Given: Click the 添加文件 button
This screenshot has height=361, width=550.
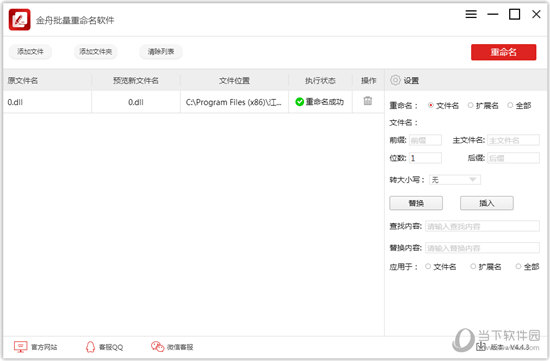Looking at the screenshot, I should point(31,52).
